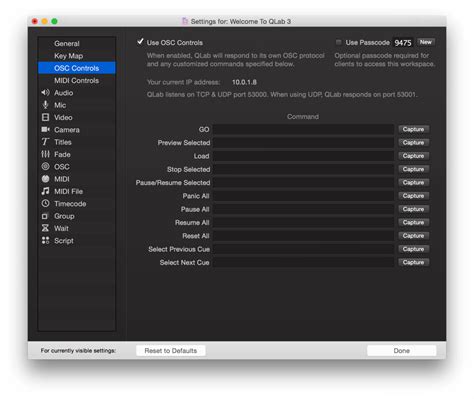The image size is (474, 399).
Task: Click the Video film icon
Action: point(45,117)
